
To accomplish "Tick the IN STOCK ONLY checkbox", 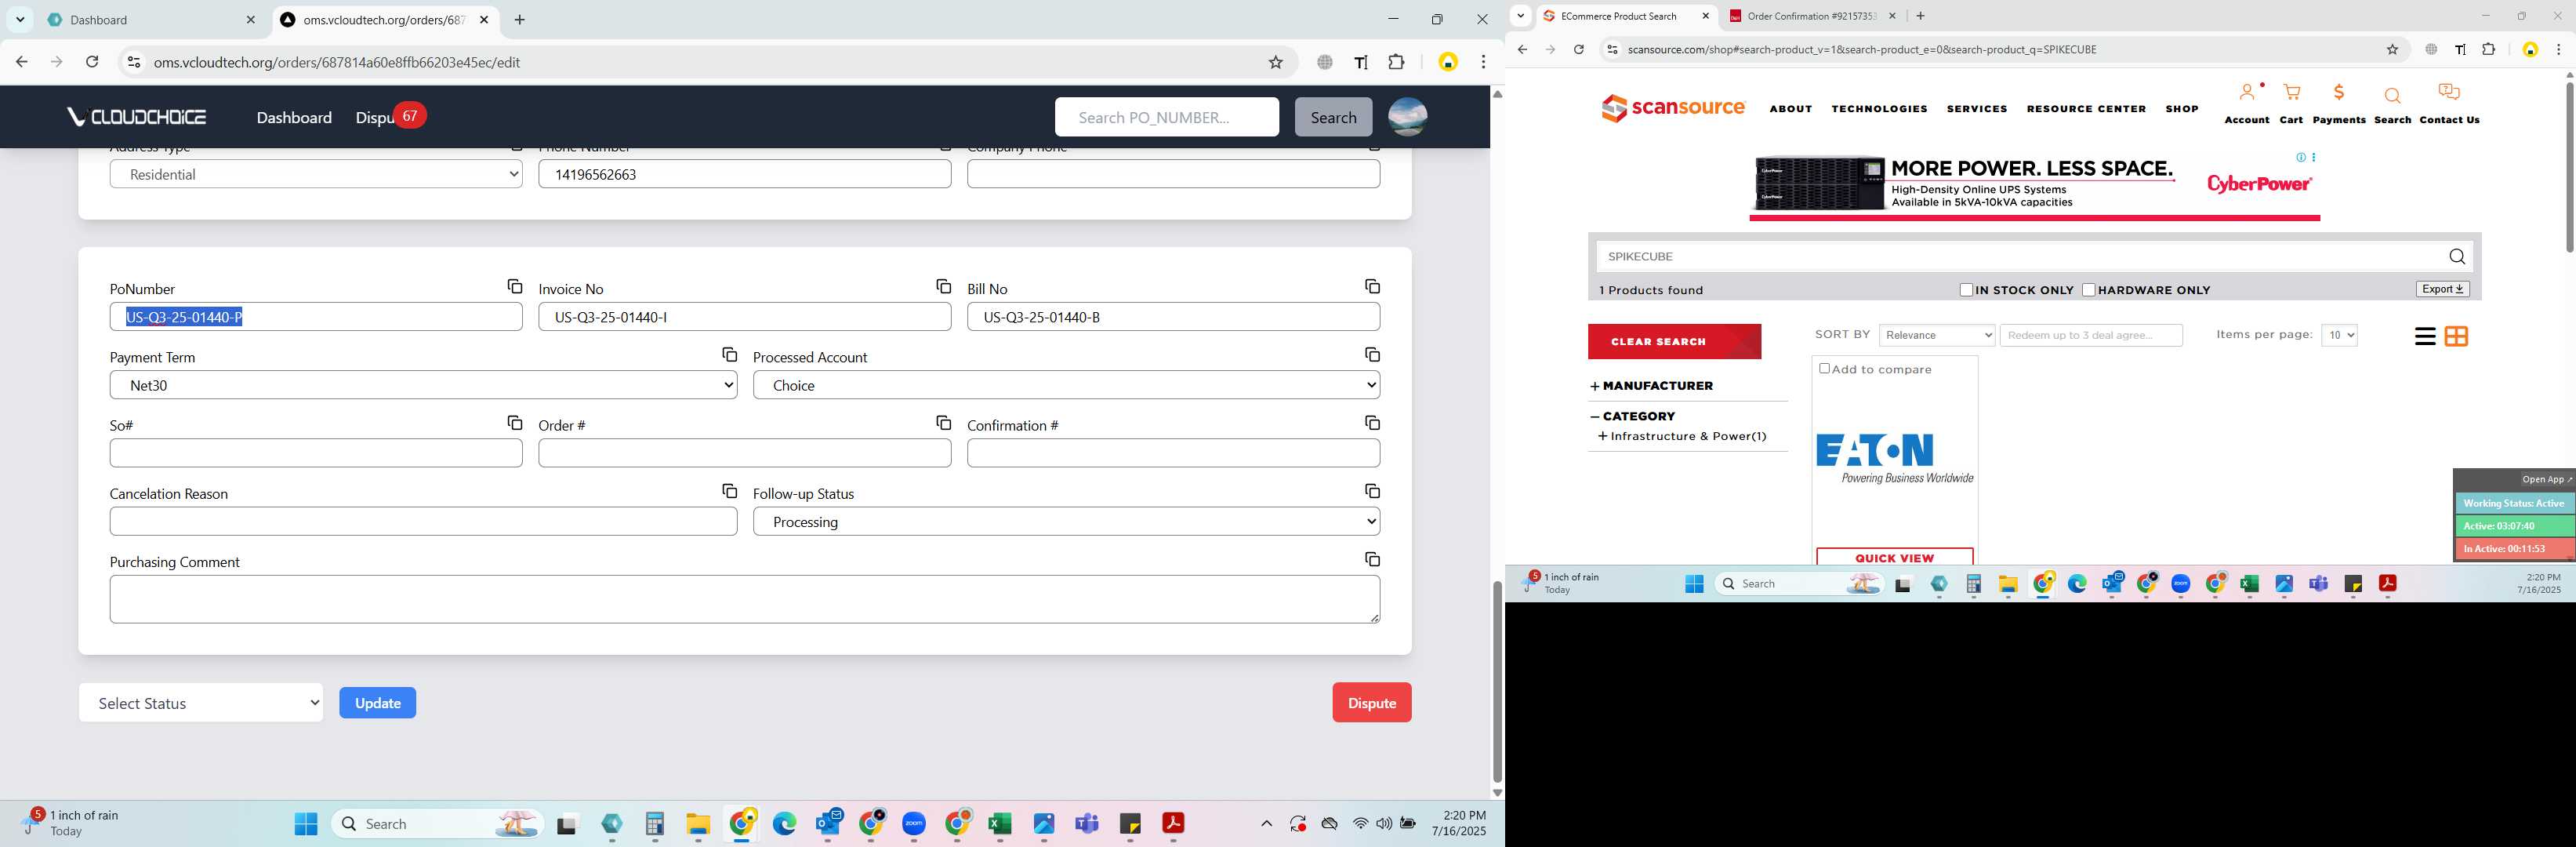I will click(x=1966, y=290).
